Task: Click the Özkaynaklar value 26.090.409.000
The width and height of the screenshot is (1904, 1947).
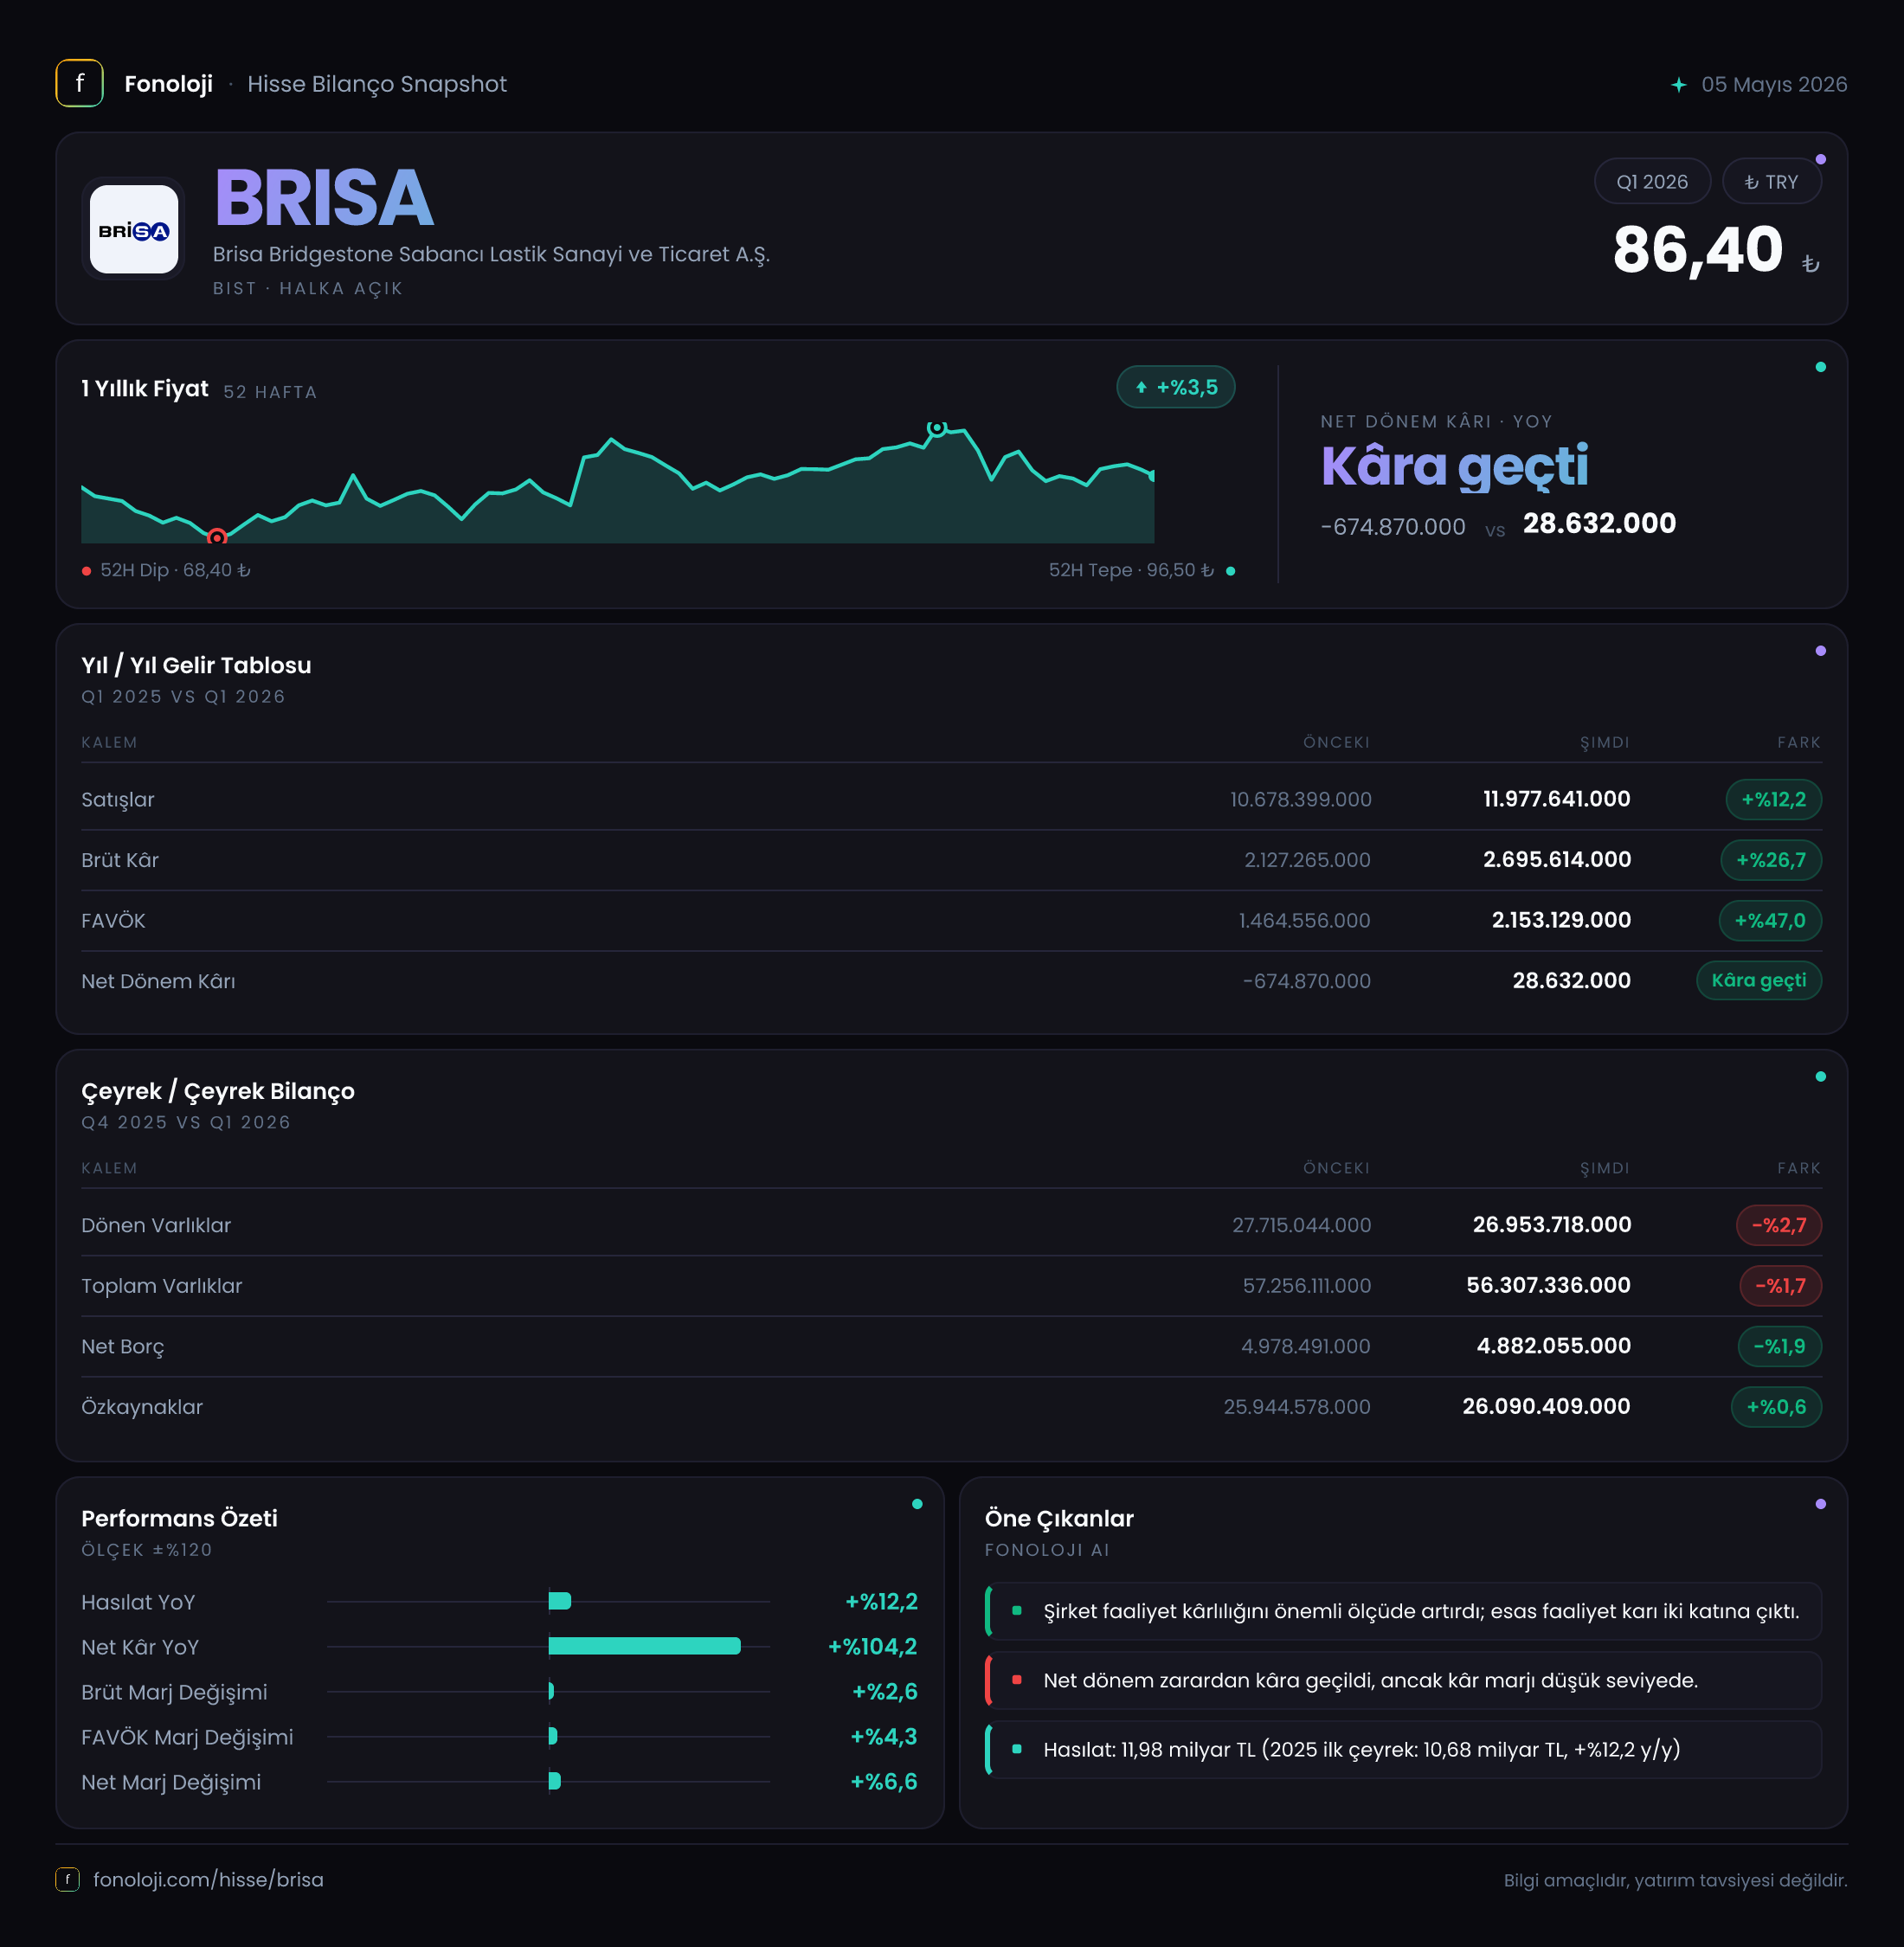Action: 1546,1407
